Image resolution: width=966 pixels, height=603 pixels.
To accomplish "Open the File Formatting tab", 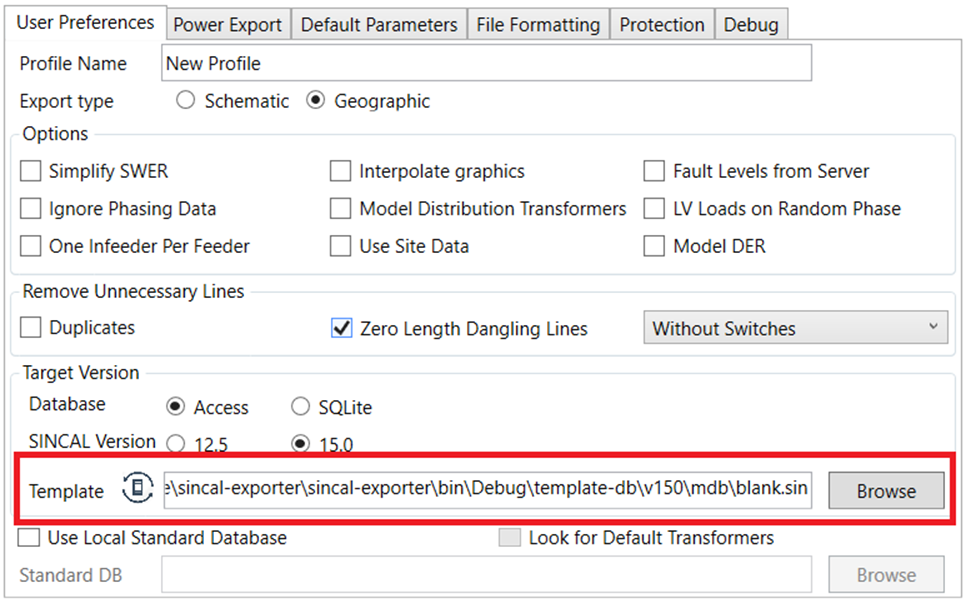I will pyautogui.click(x=538, y=25).
